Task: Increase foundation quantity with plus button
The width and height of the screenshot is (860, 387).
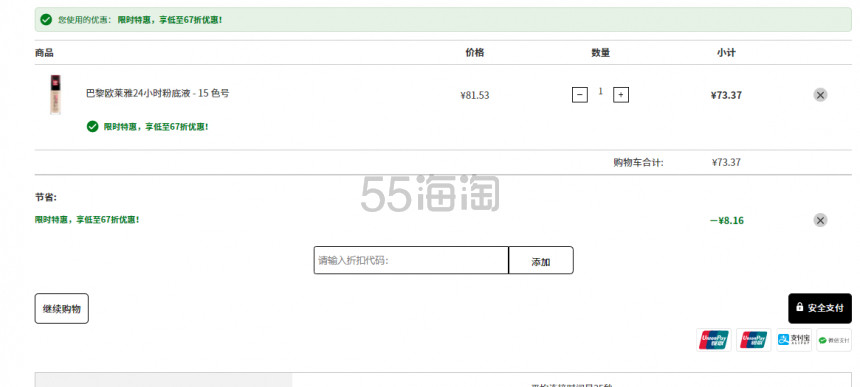Action: [621, 95]
